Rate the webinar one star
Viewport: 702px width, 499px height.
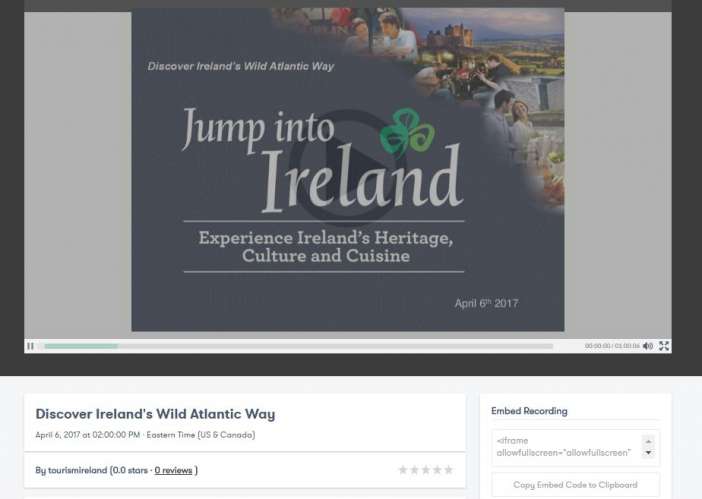point(404,470)
